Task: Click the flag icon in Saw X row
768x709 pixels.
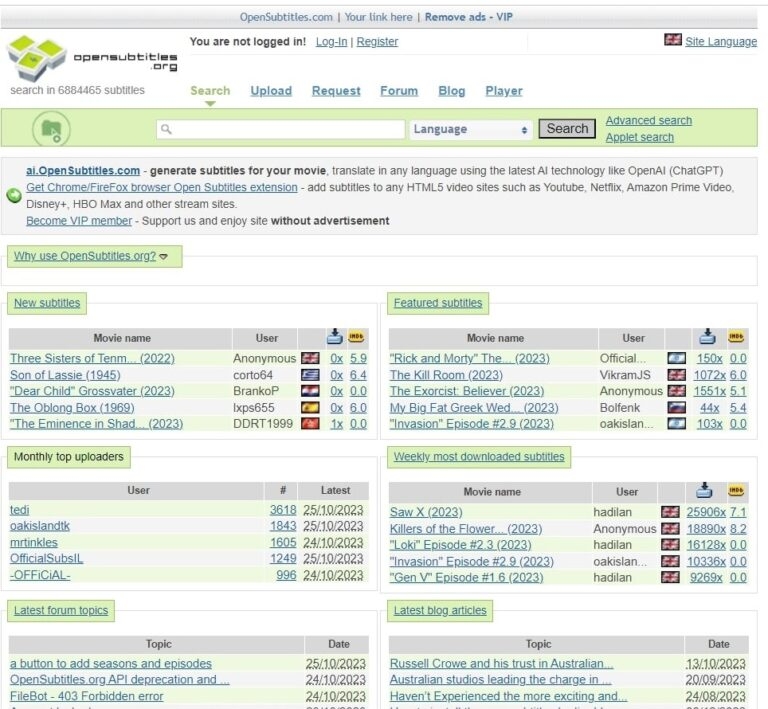Action: tap(670, 512)
